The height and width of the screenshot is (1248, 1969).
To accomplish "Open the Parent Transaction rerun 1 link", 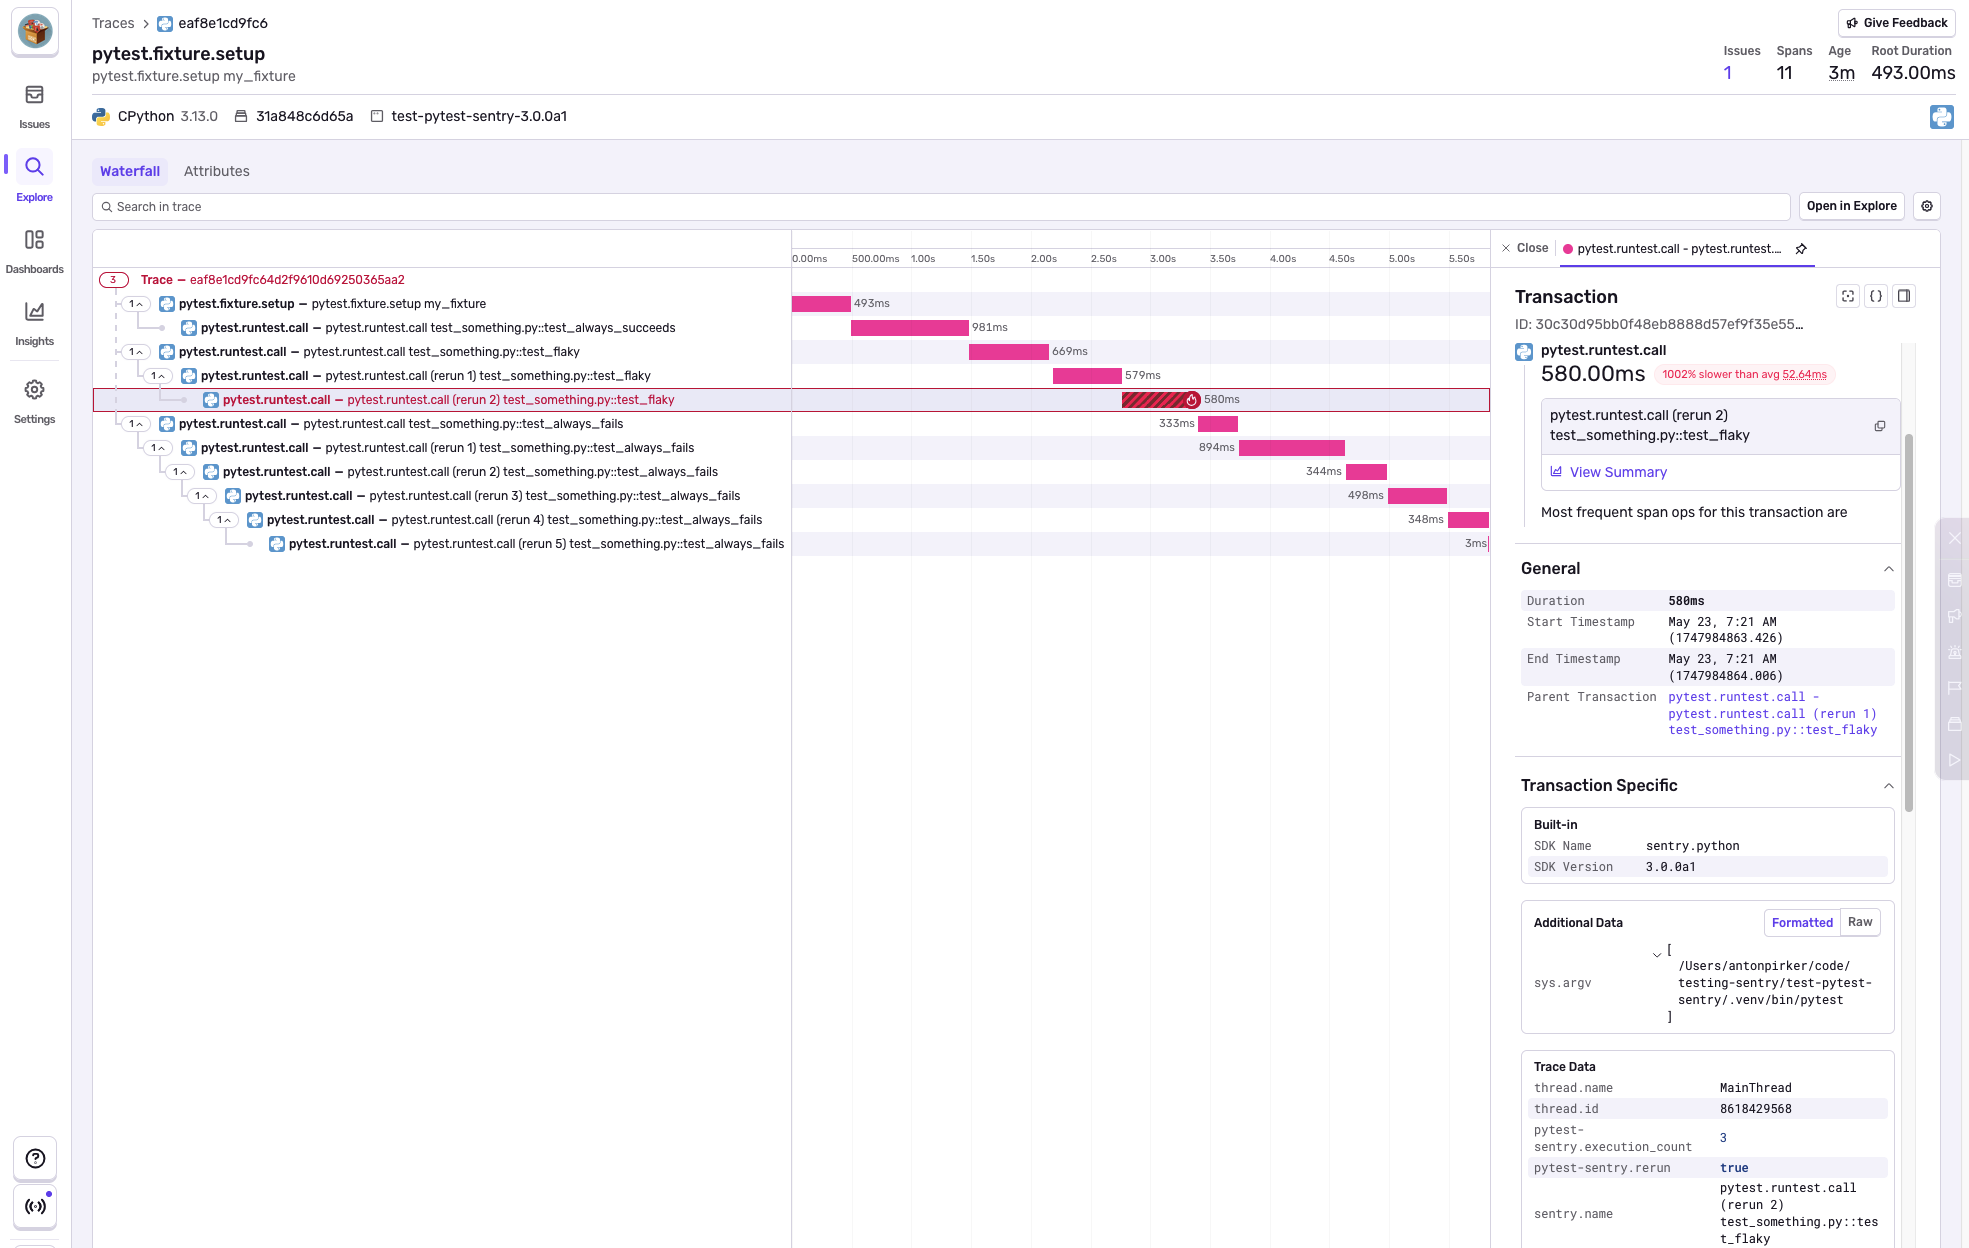I will pyautogui.click(x=1772, y=714).
